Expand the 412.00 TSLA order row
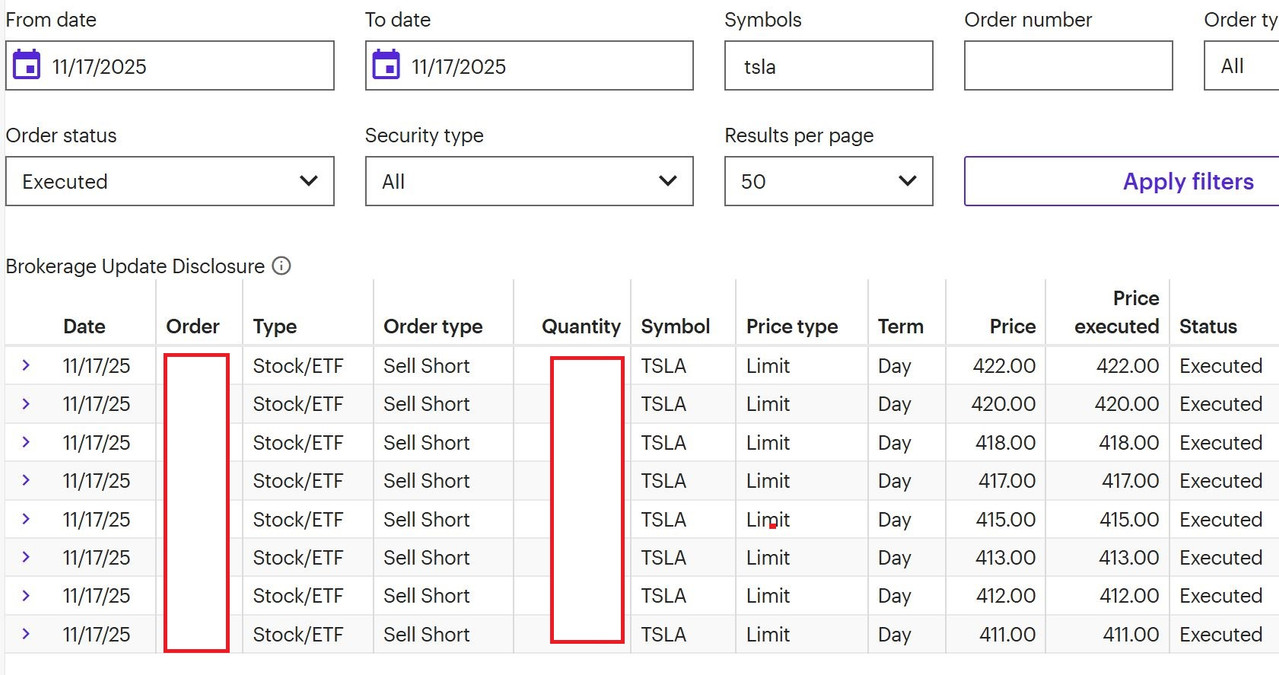This screenshot has height=675, width=1279. click(x=26, y=596)
